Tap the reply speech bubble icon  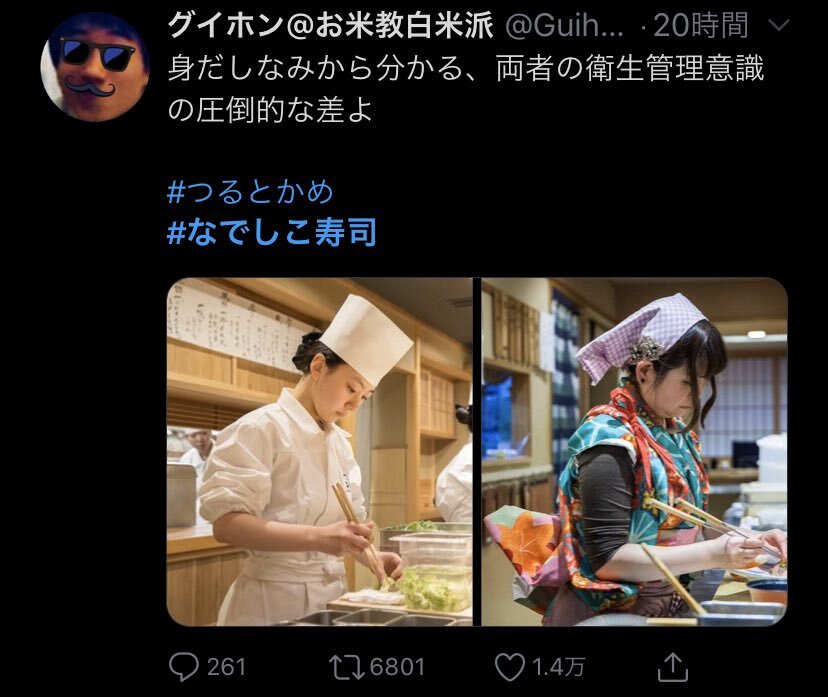(x=183, y=667)
